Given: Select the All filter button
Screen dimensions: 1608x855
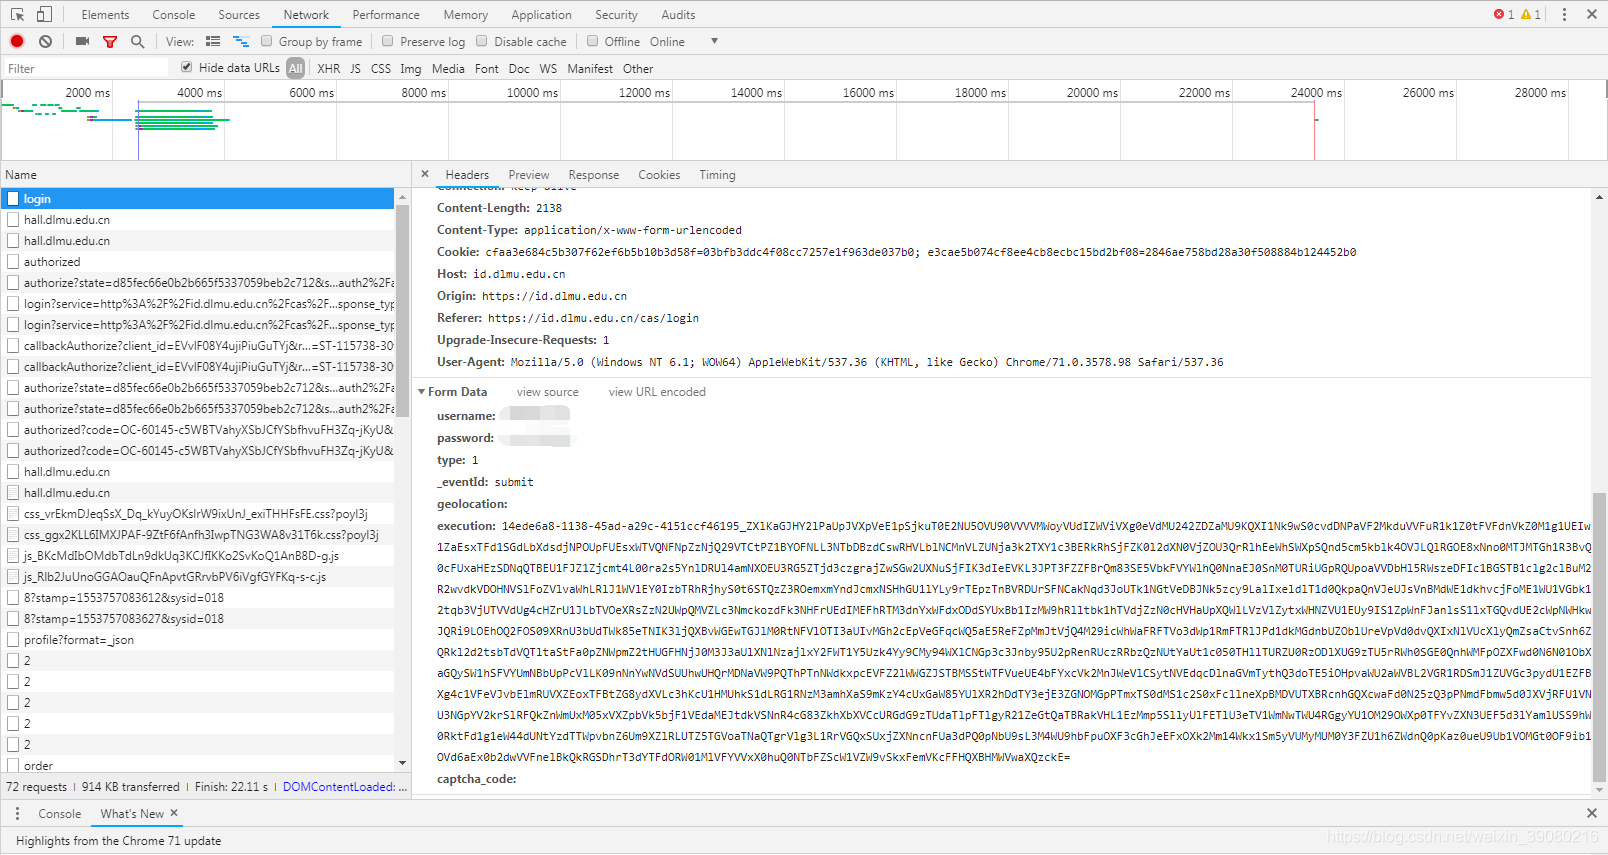Looking at the screenshot, I should (295, 68).
